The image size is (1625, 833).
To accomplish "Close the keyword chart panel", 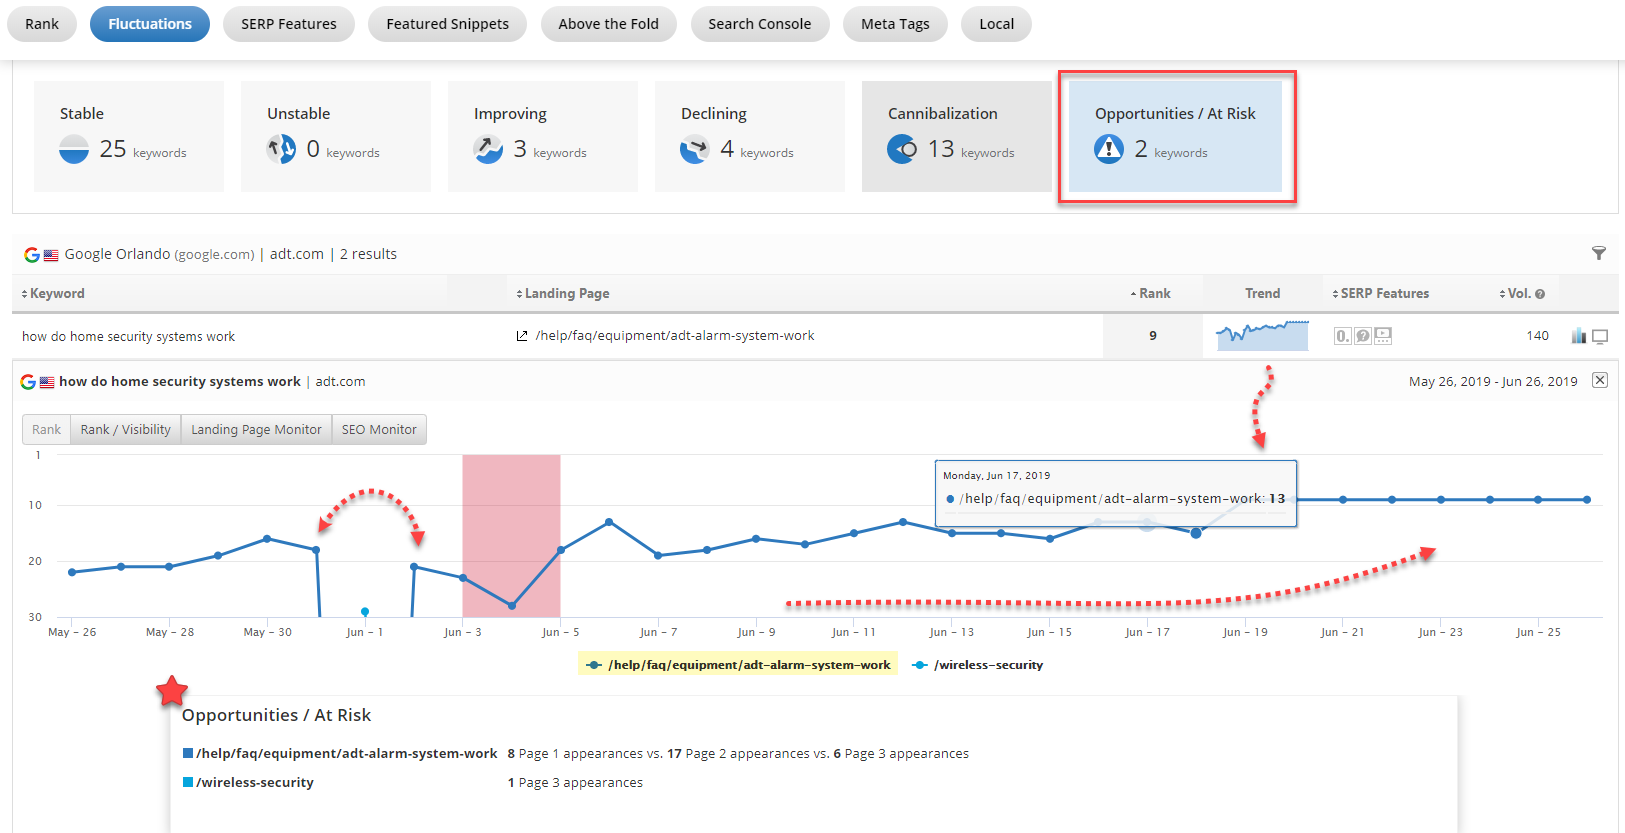I will point(1600,380).
